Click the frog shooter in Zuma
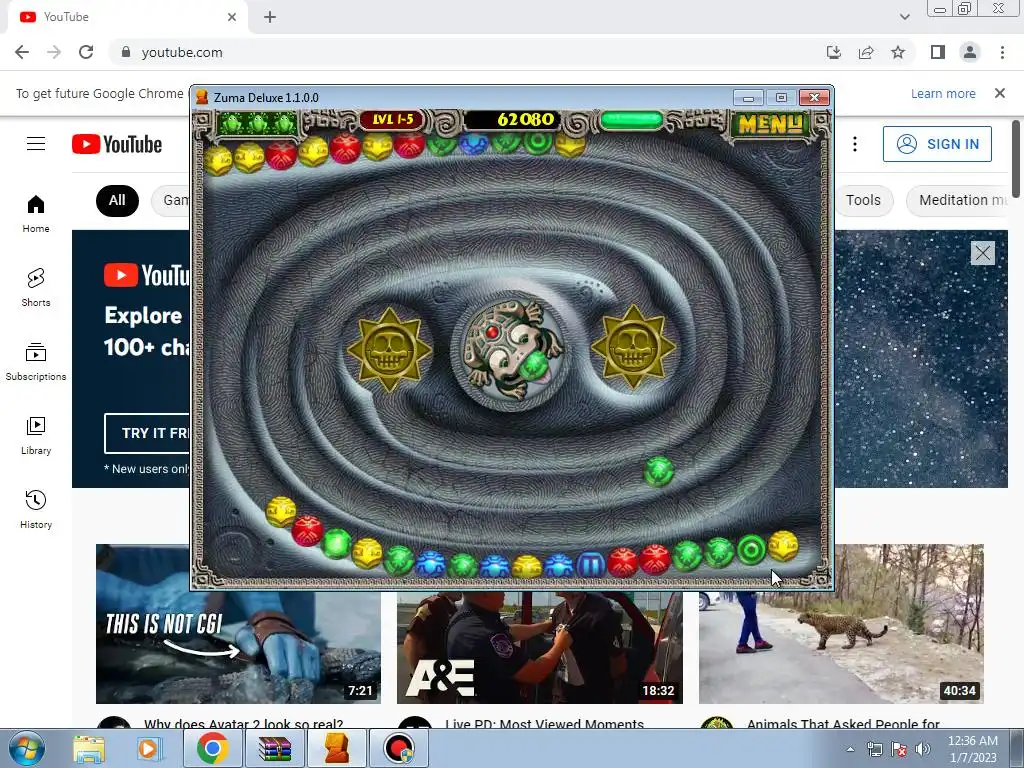 point(512,349)
